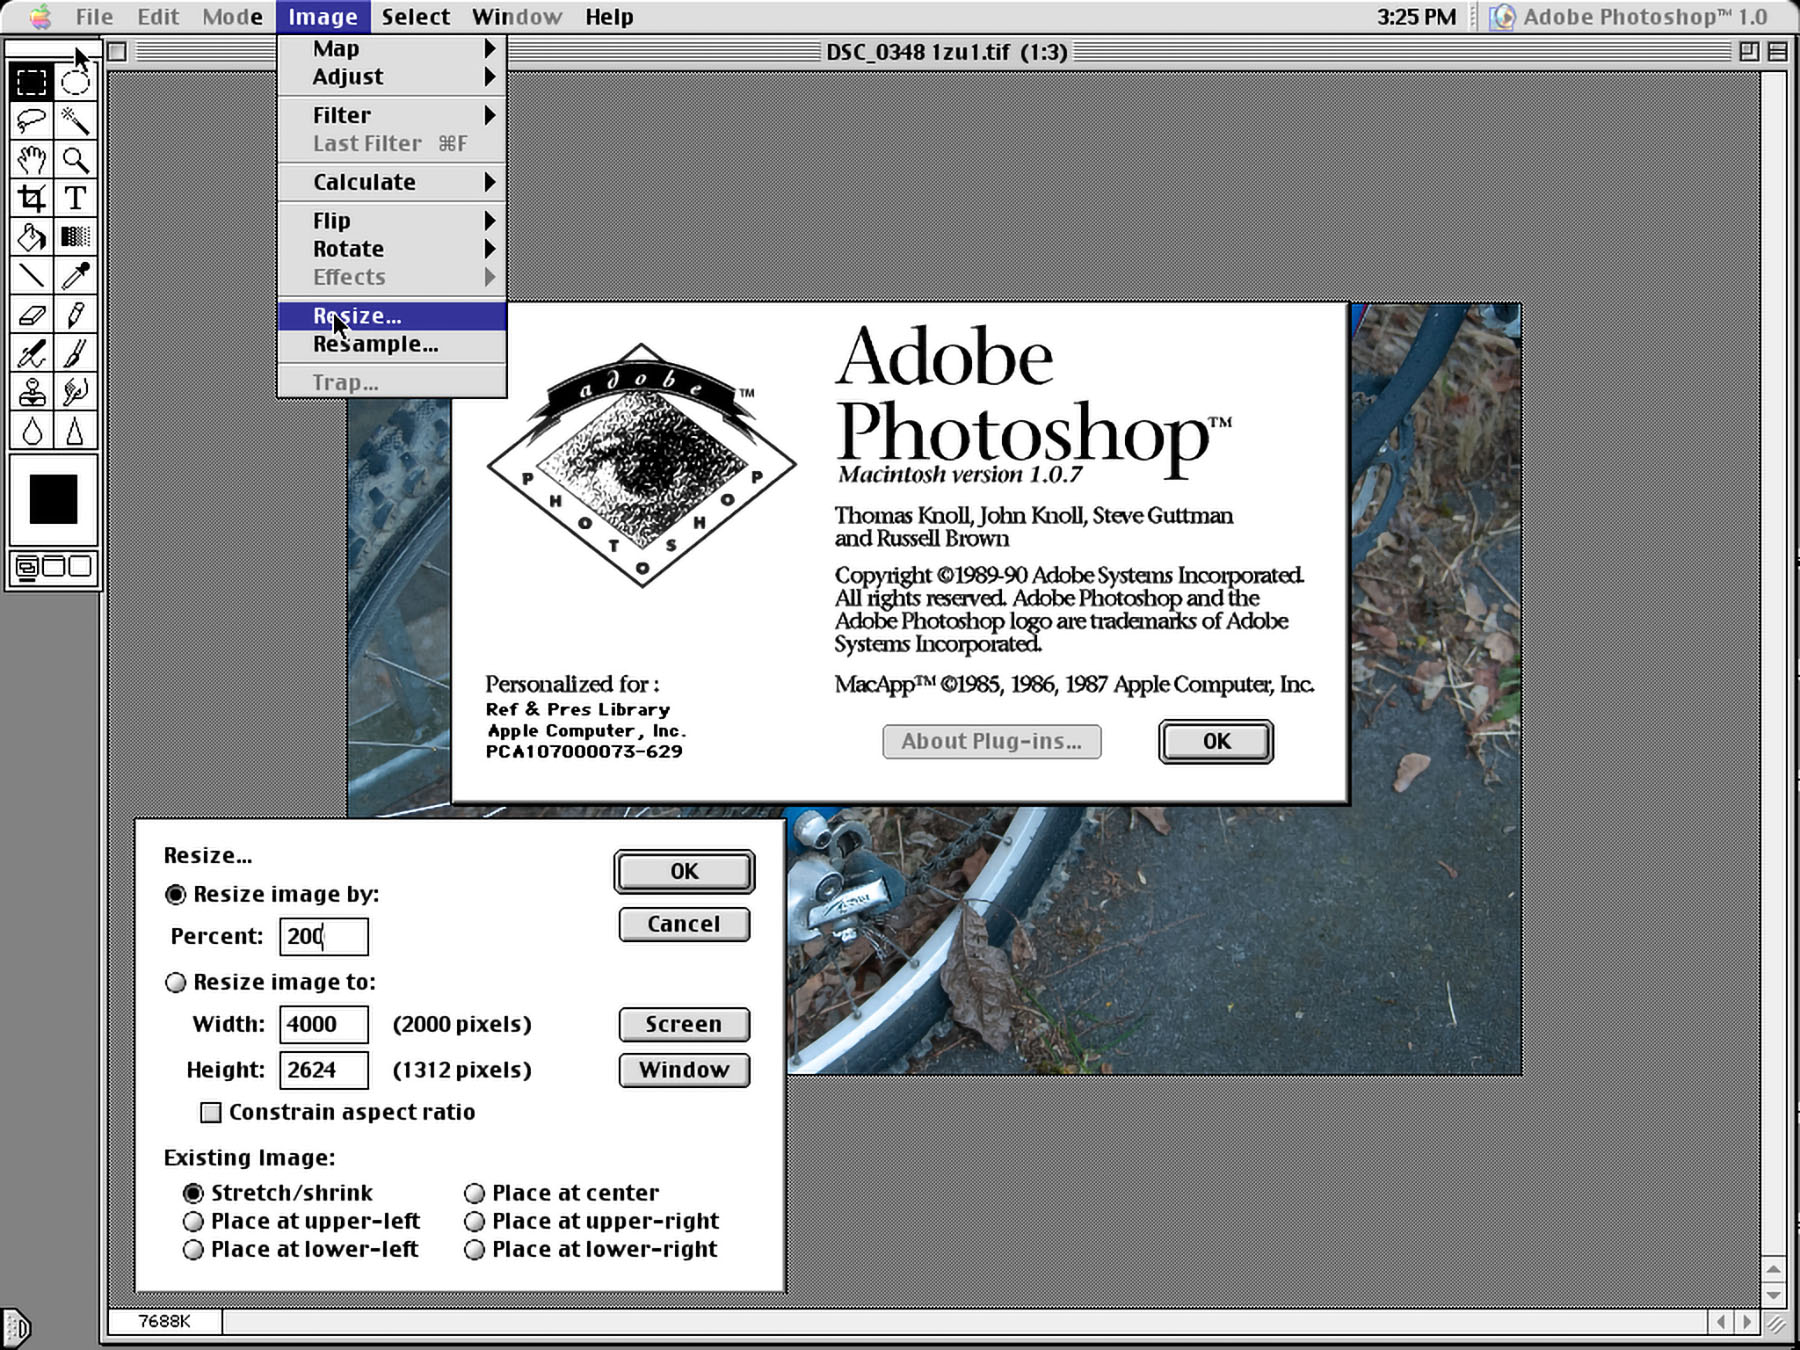Switch to standard window screen mode
The image size is (1800, 1350).
(x=27, y=568)
